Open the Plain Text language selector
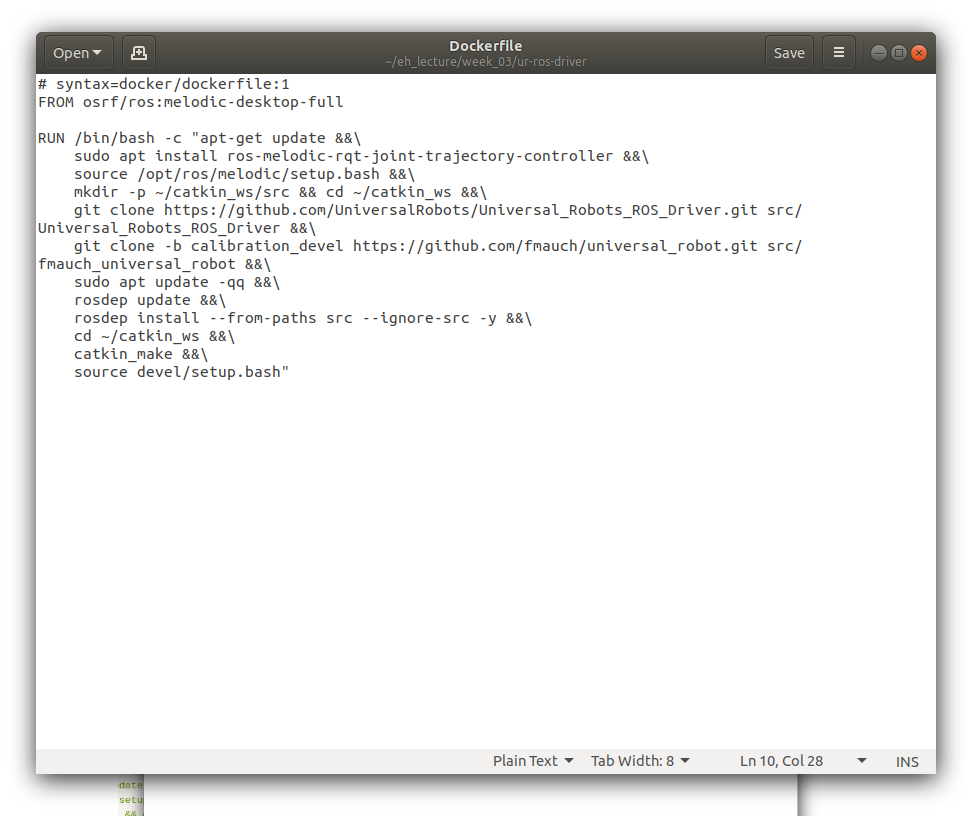 click(x=533, y=761)
